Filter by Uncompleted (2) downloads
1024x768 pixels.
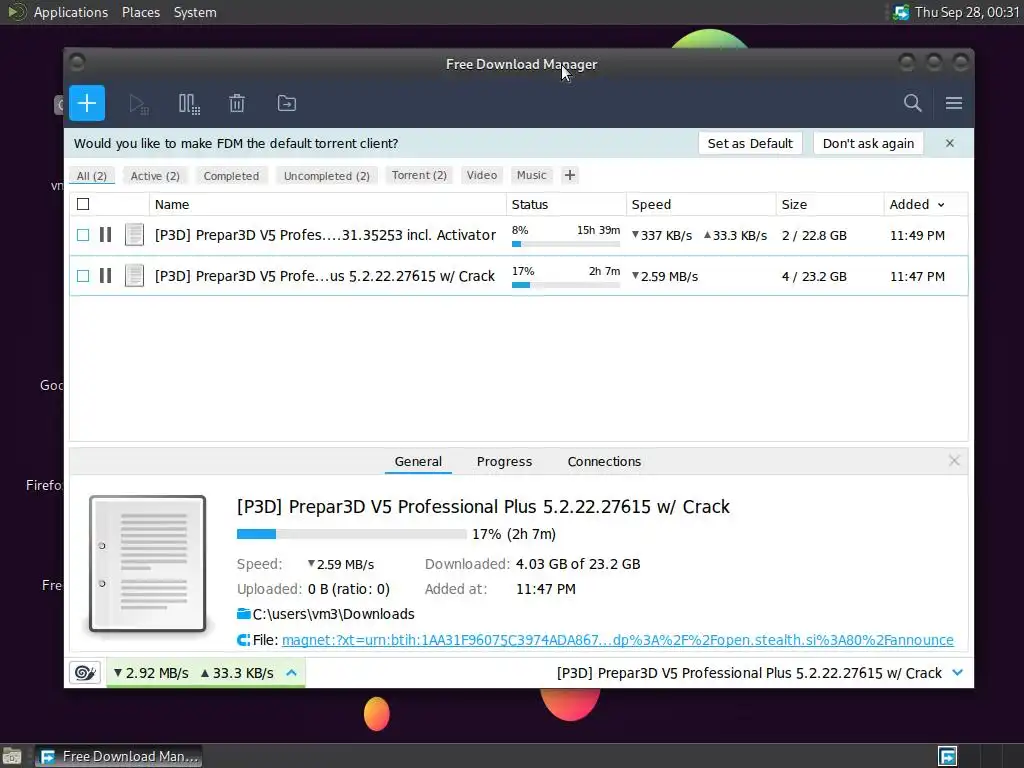(x=327, y=176)
